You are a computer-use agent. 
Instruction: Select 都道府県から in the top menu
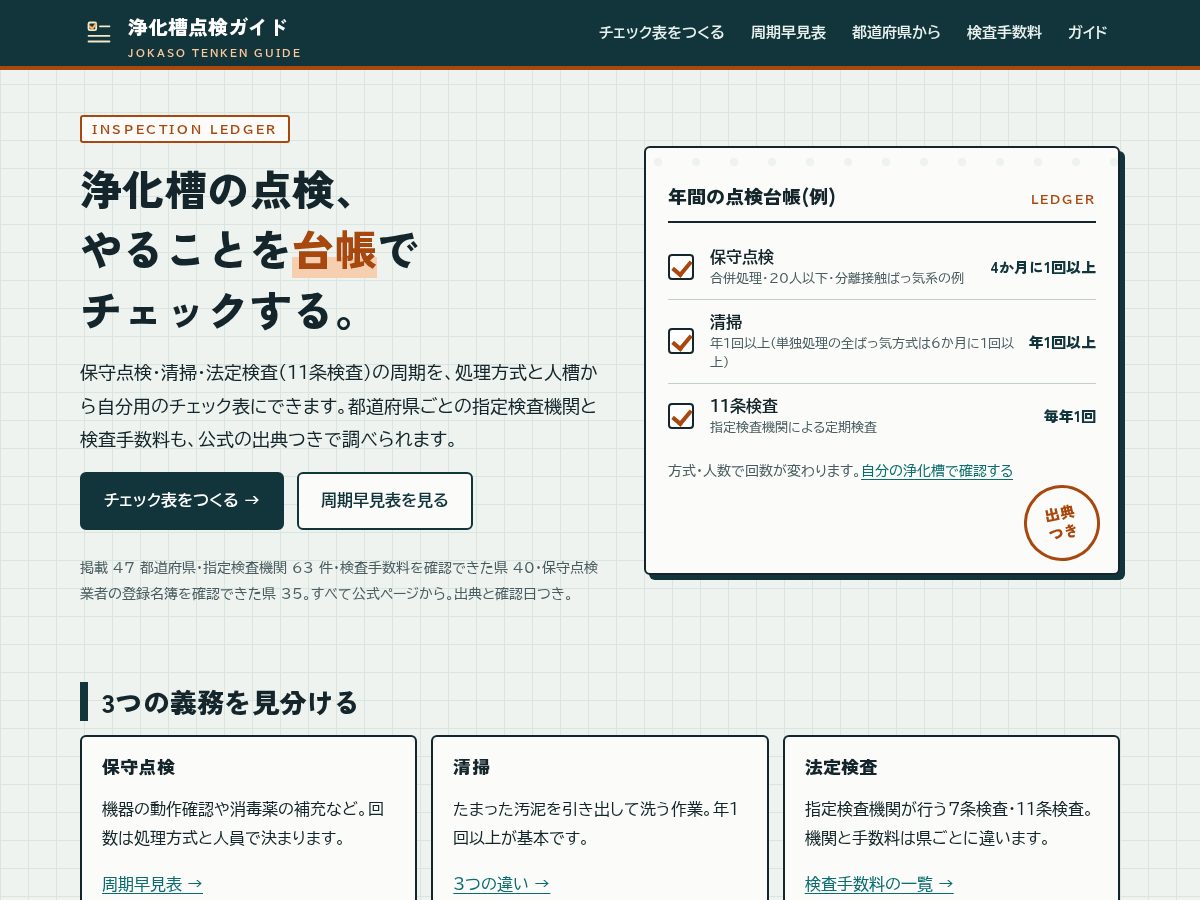point(896,33)
